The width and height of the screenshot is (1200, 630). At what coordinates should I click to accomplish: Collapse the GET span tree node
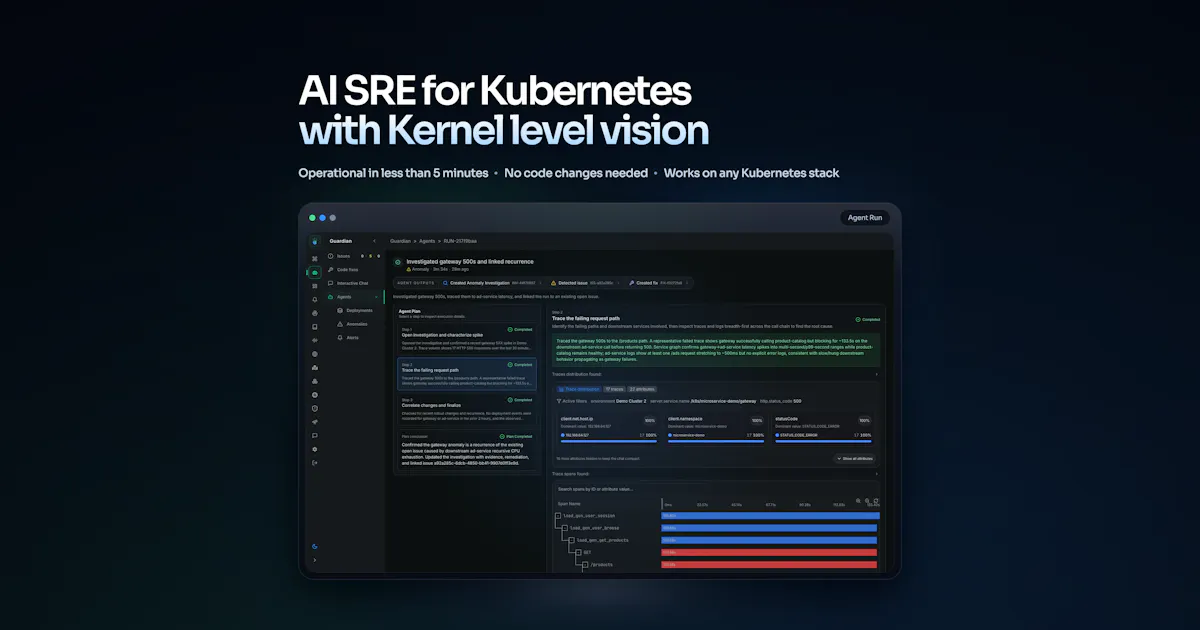579,552
